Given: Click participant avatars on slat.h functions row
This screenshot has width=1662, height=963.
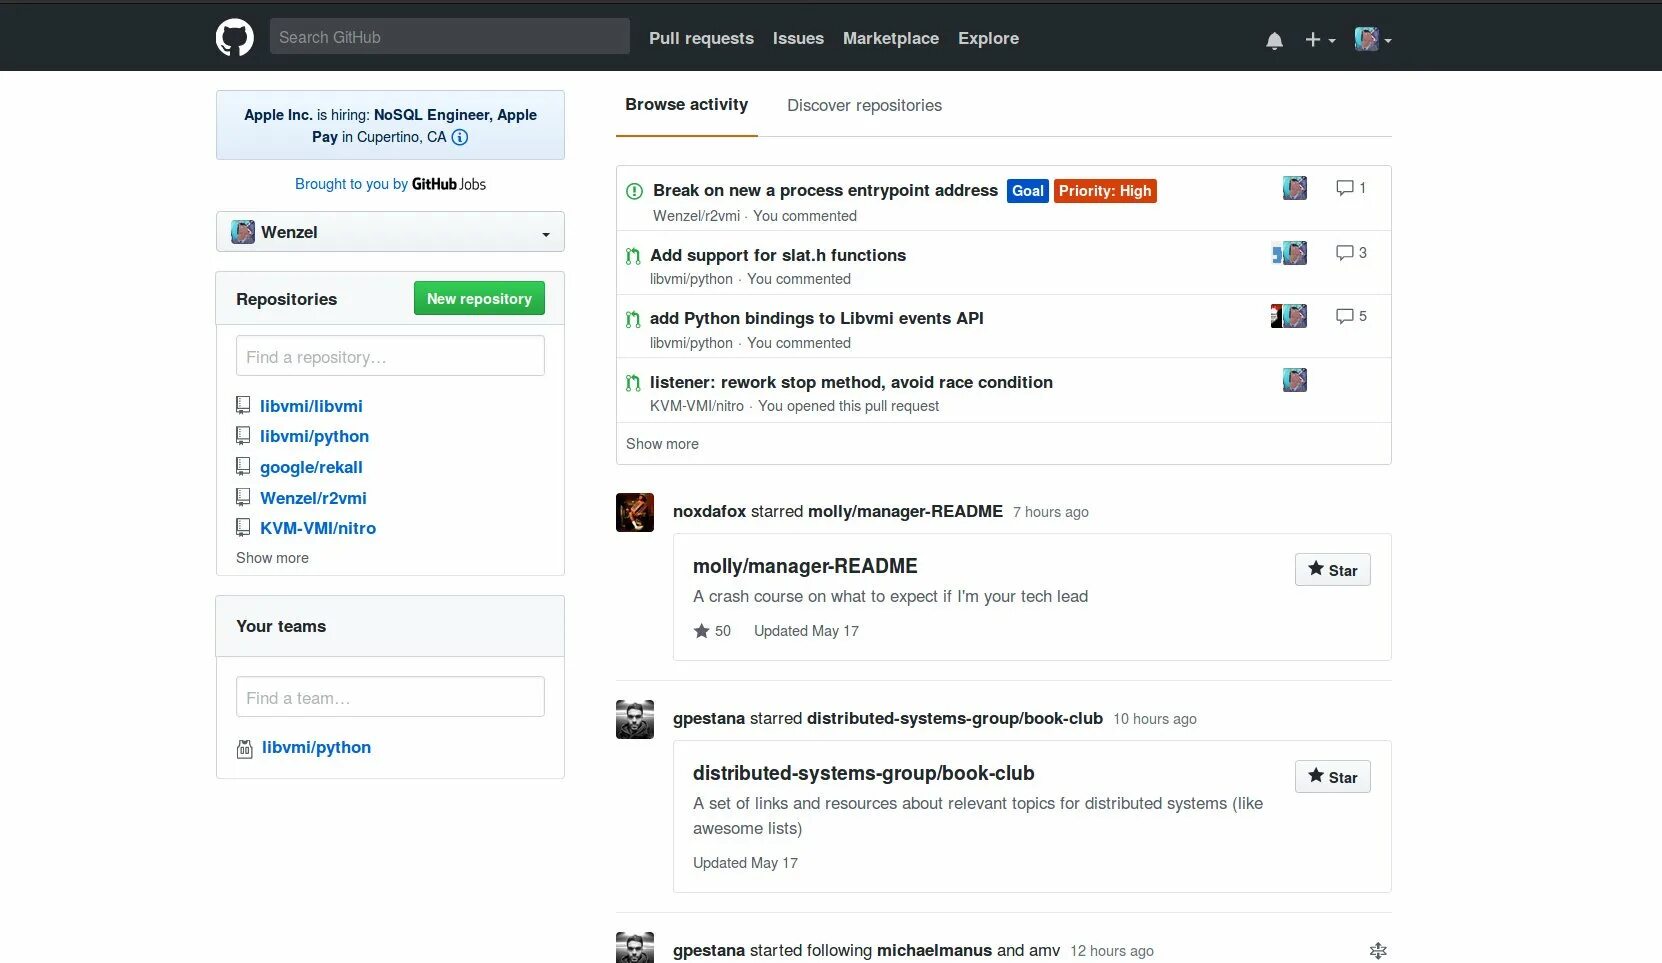Looking at the screenshot, I should point(1289,253).
